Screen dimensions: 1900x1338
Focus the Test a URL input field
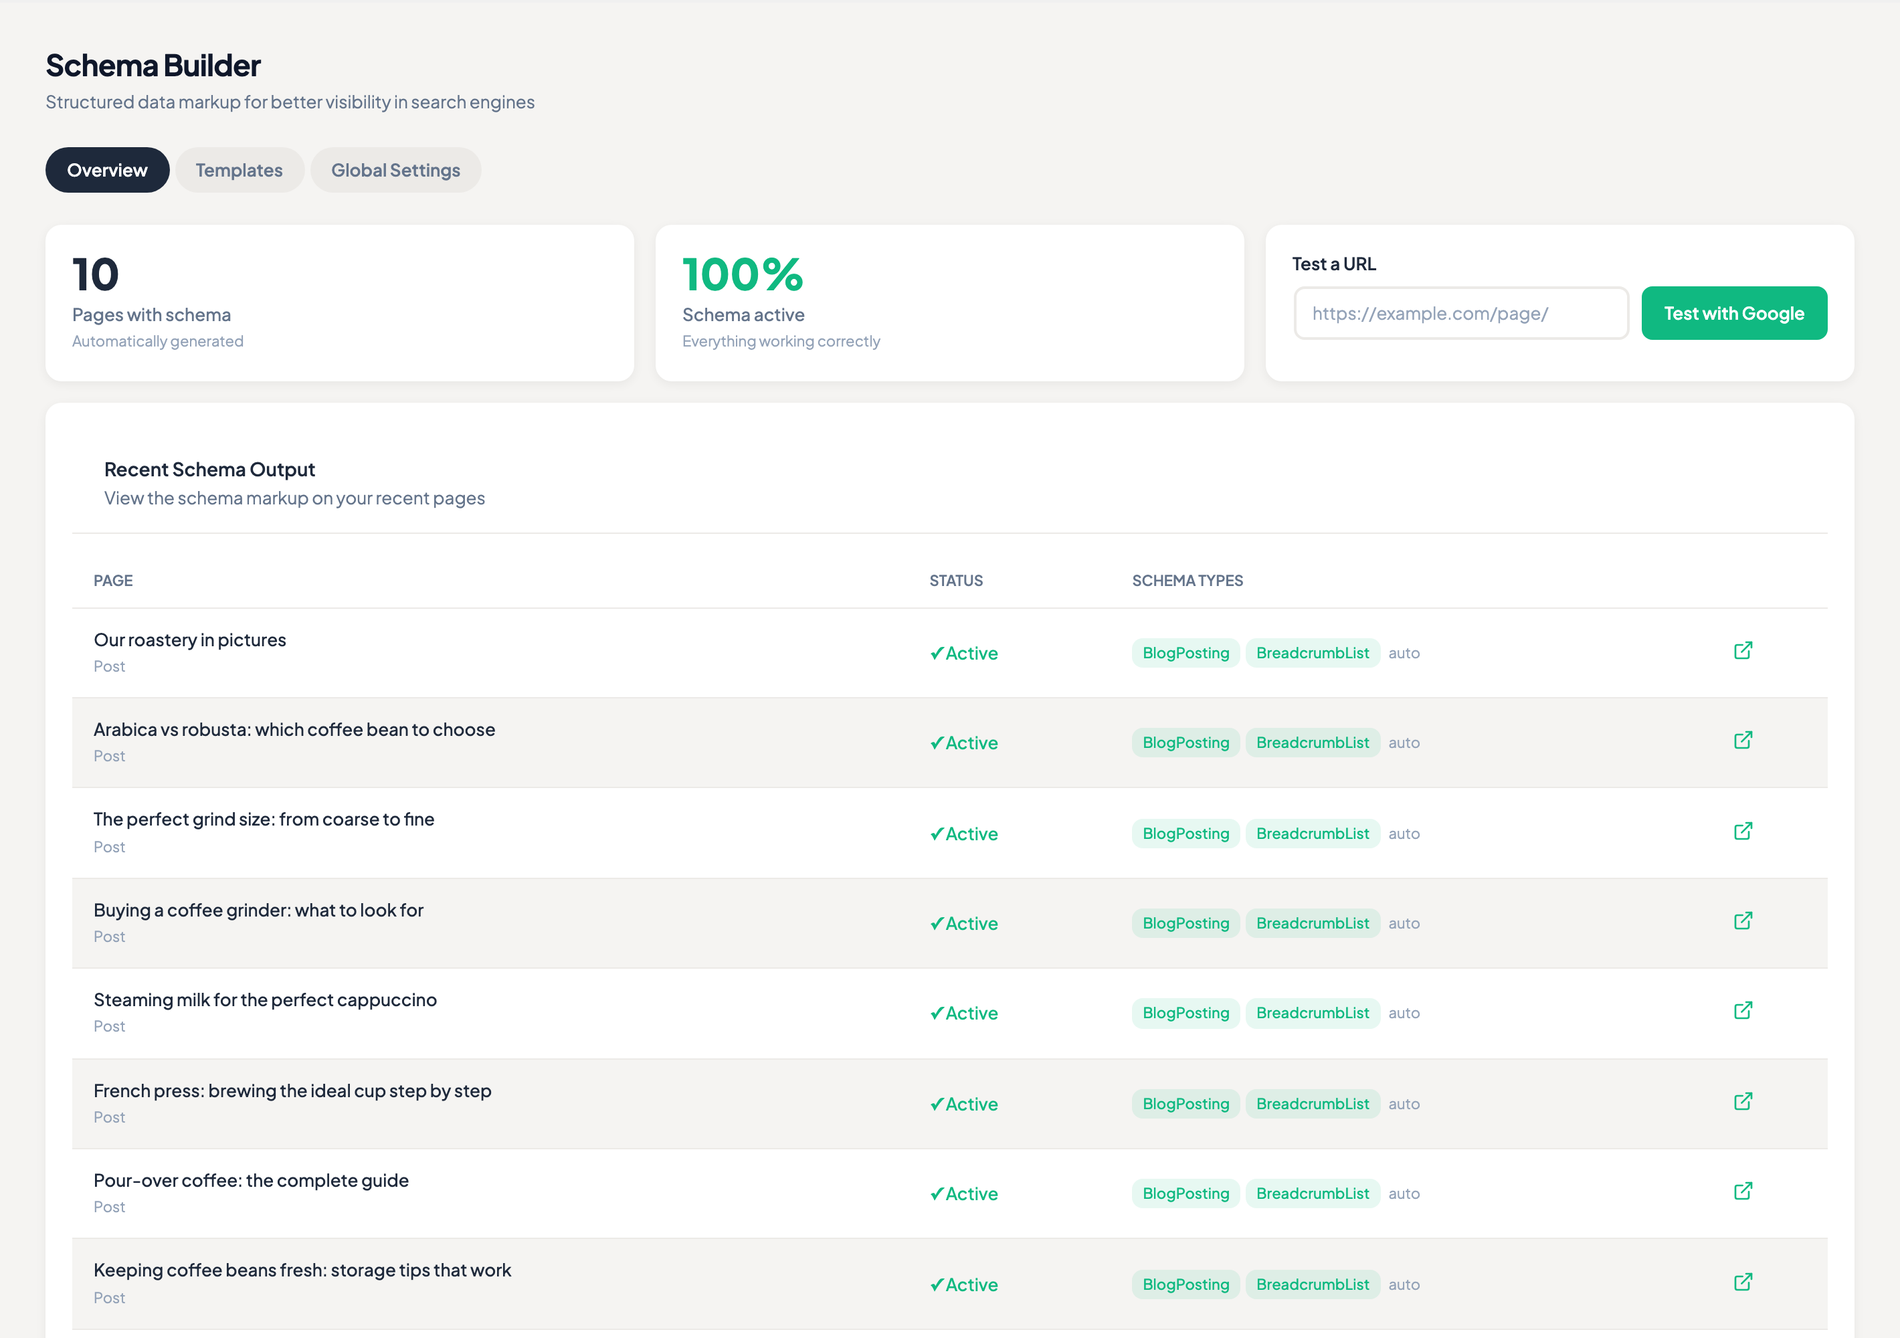[1461, 313]
